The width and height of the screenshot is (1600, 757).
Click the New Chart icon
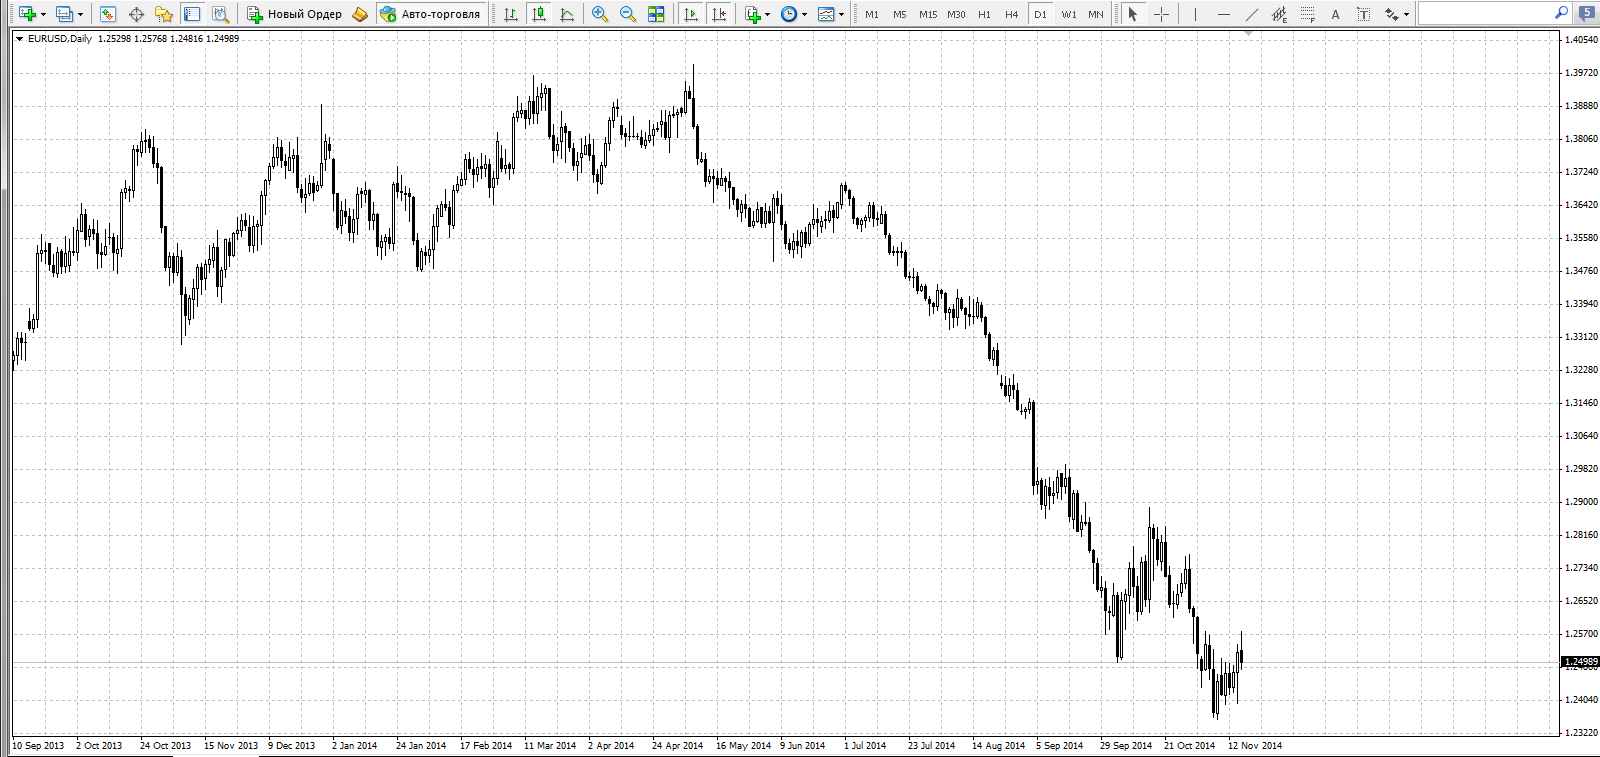27,14
